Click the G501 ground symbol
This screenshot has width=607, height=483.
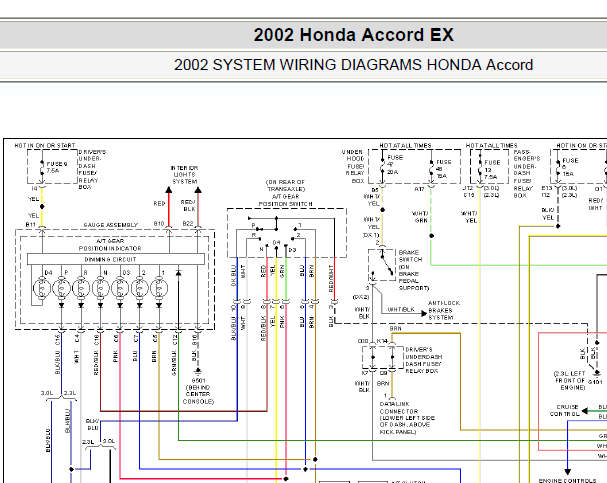(198, 372)
